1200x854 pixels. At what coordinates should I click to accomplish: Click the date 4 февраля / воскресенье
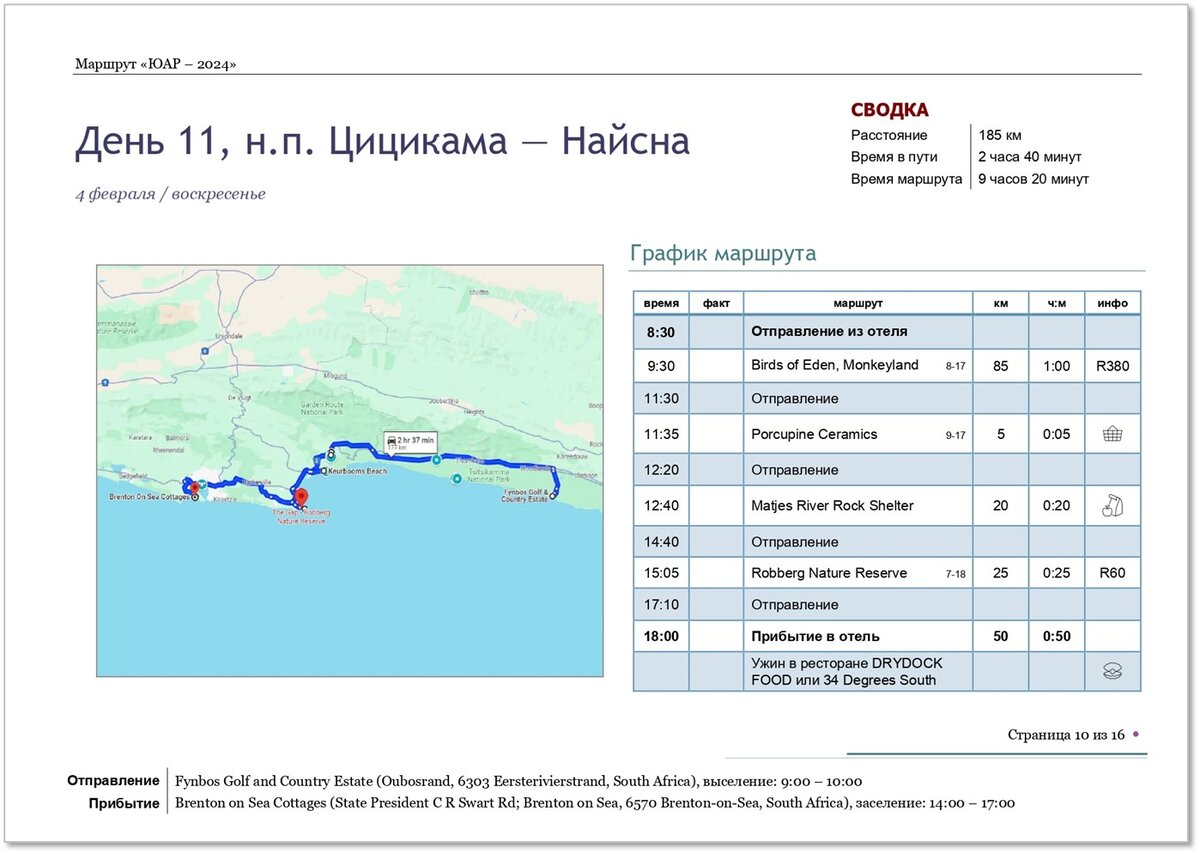coord(170,194)
